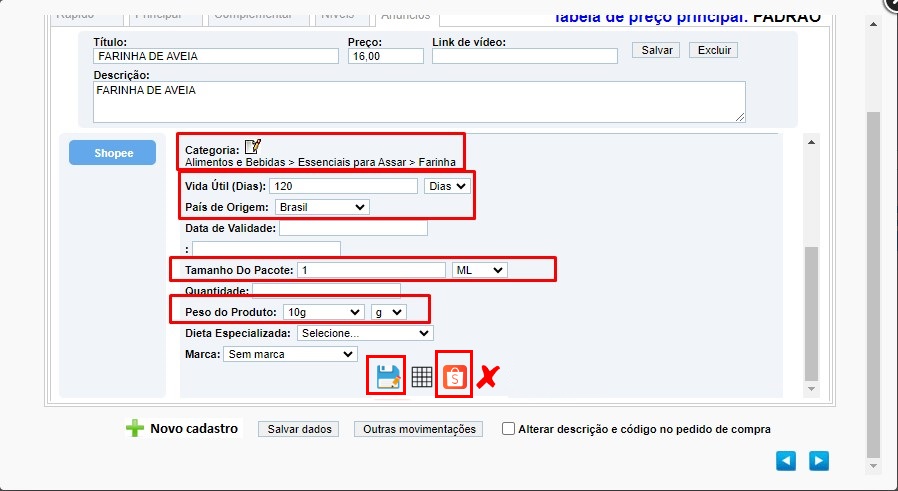Select the Shopee marketplace tab
898x491 pixels.
click(x=113, y=153)
